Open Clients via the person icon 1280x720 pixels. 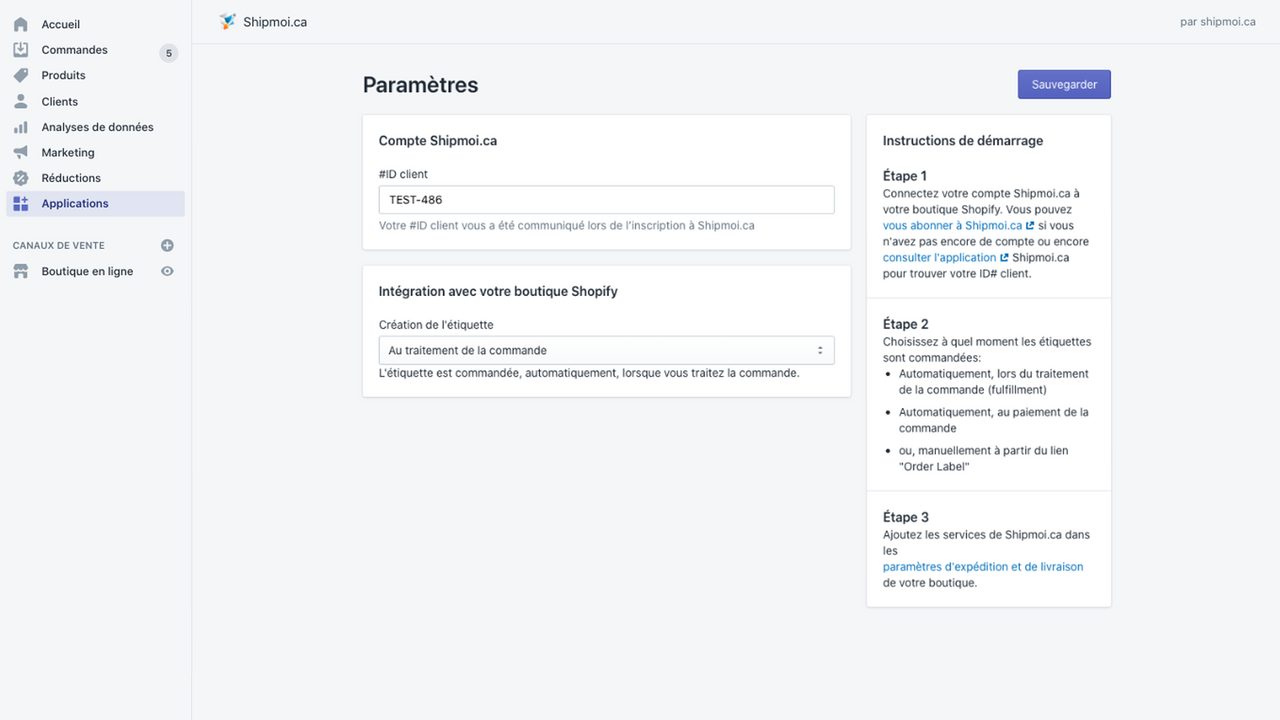21,101
